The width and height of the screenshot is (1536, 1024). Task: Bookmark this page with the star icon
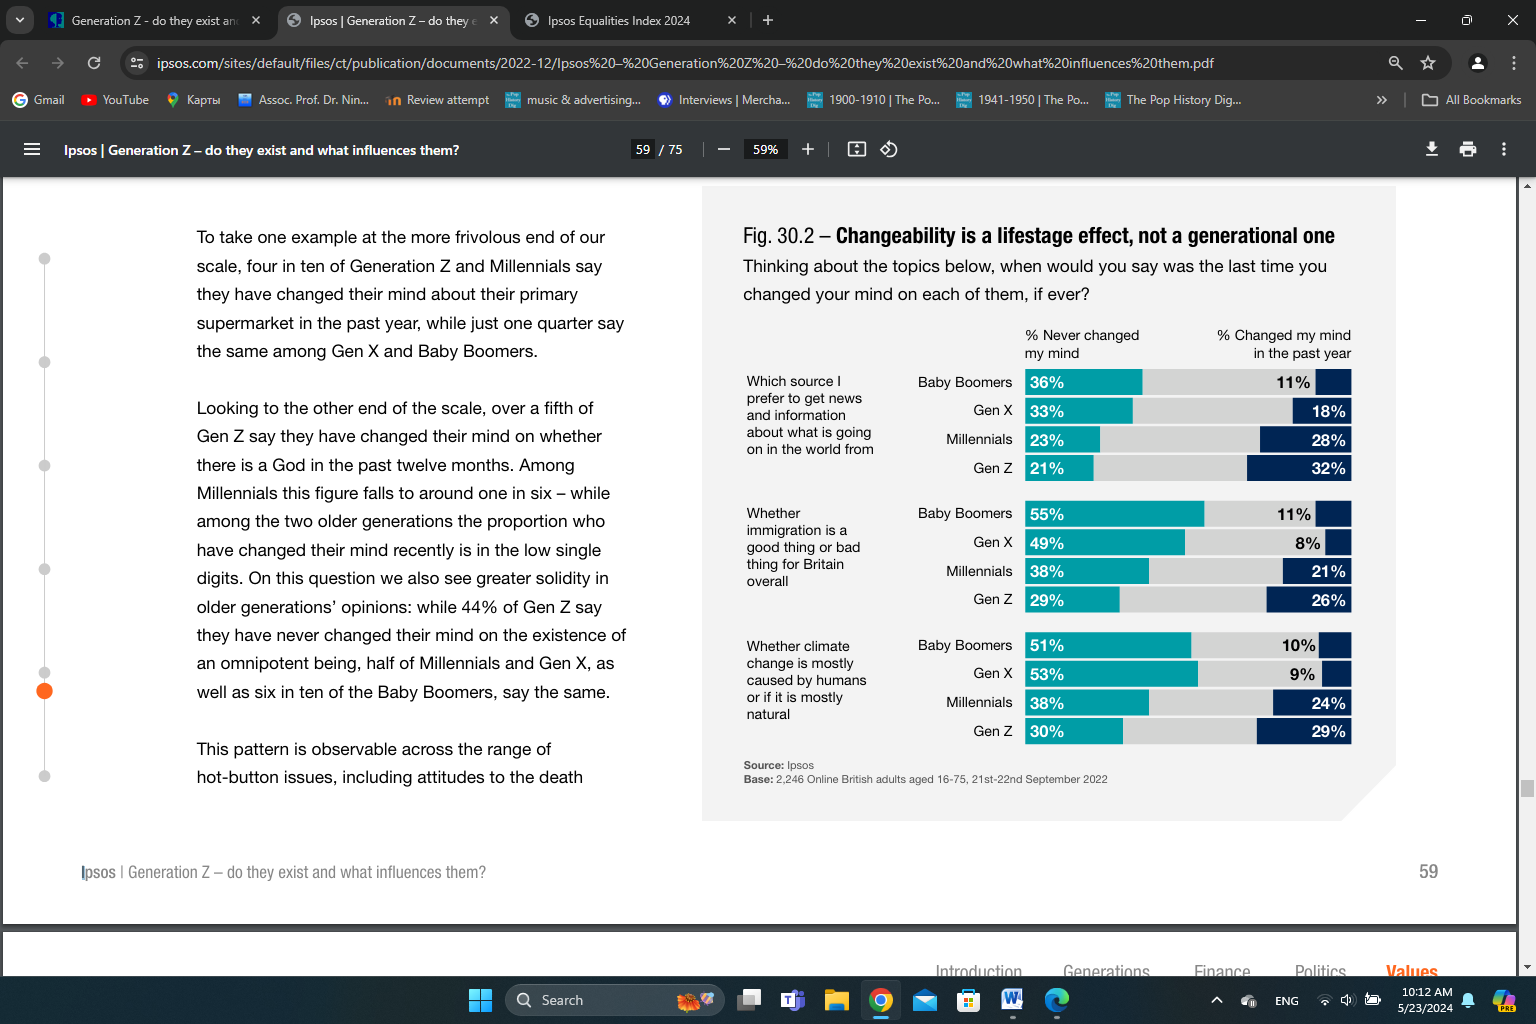pyautogui.click(x=1428, y=63)
